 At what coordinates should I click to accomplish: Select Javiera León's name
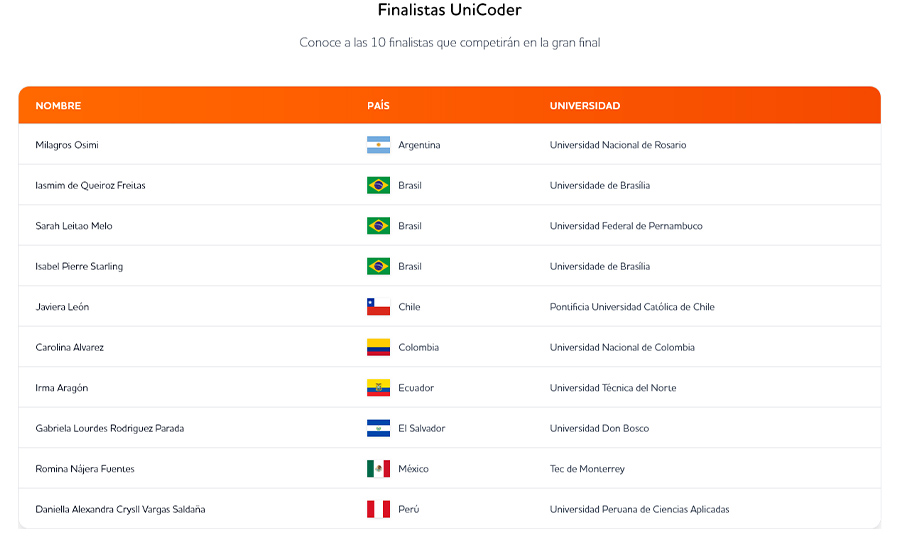pos(62,307)
